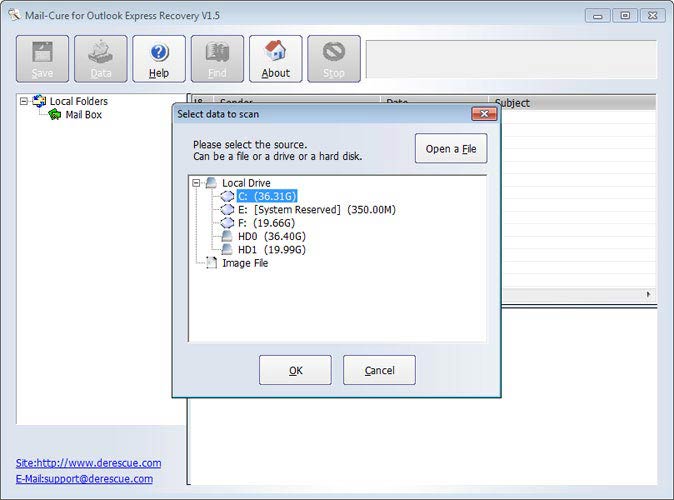
Task: Click the F: drive partition icon
Action: tap(227, 223)
